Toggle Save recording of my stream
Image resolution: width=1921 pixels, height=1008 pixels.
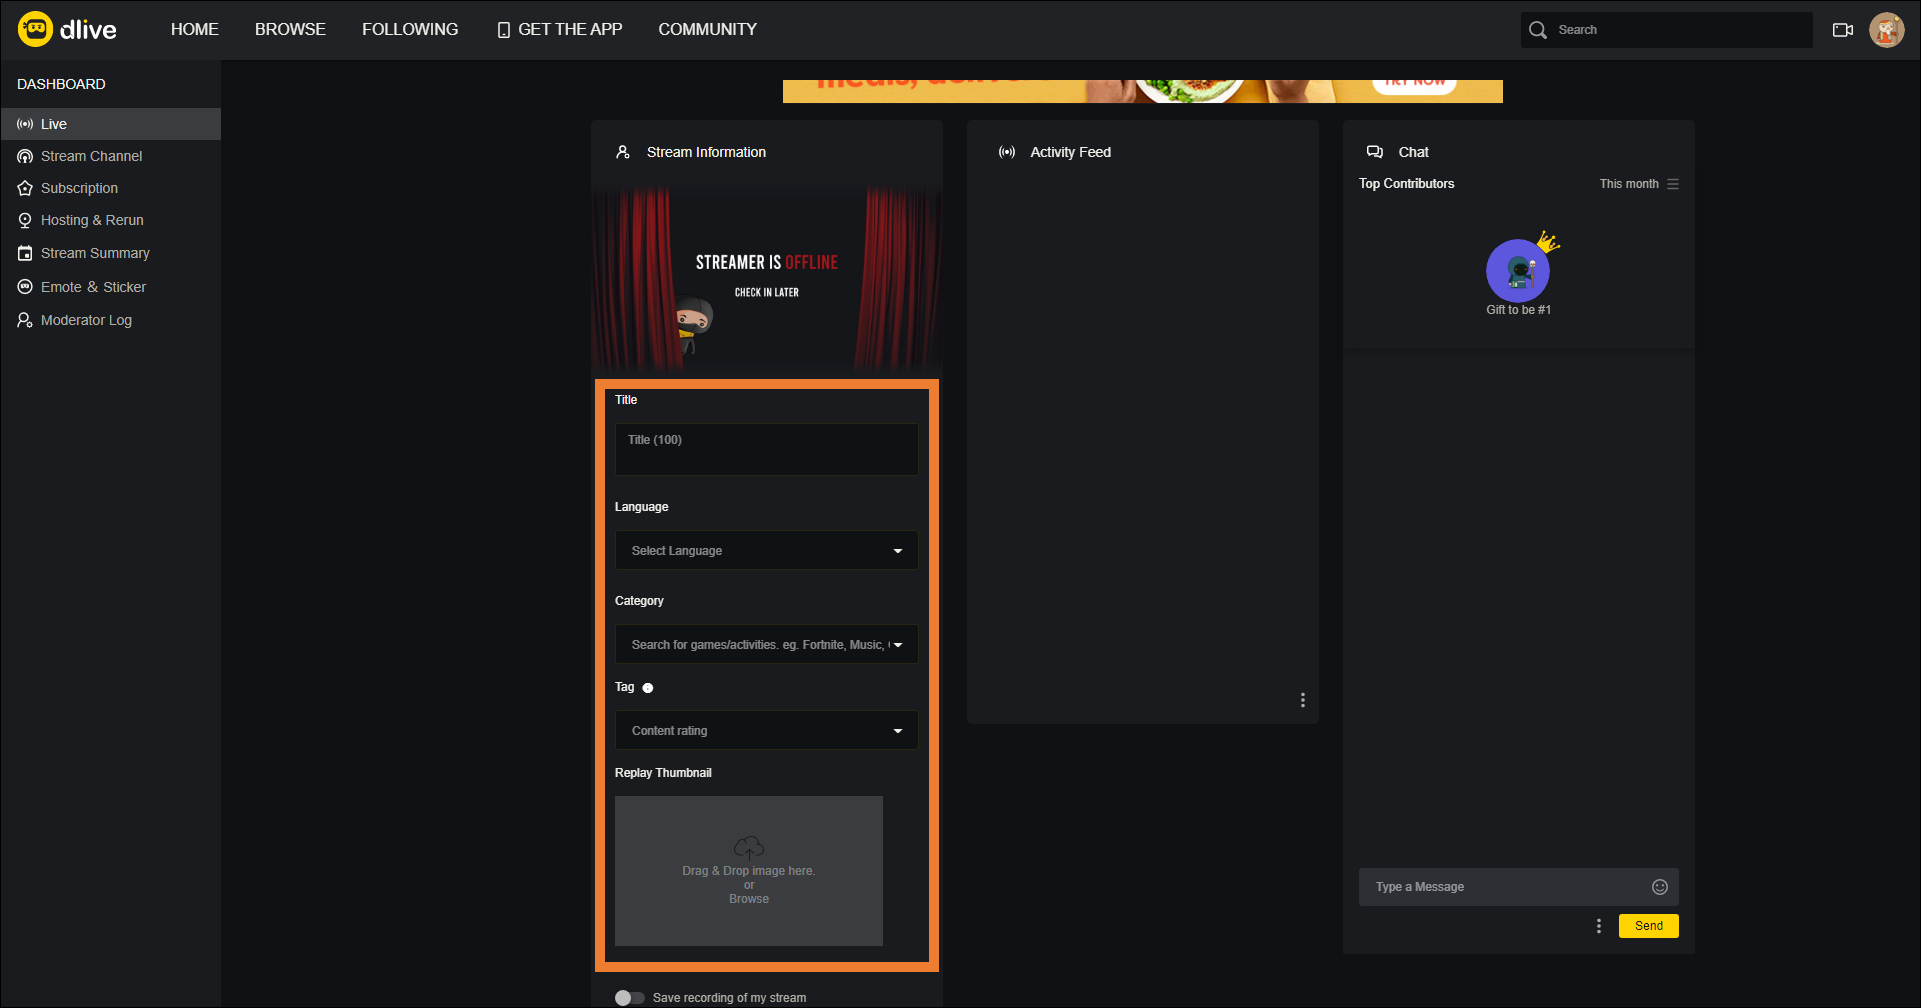point(629,998)
